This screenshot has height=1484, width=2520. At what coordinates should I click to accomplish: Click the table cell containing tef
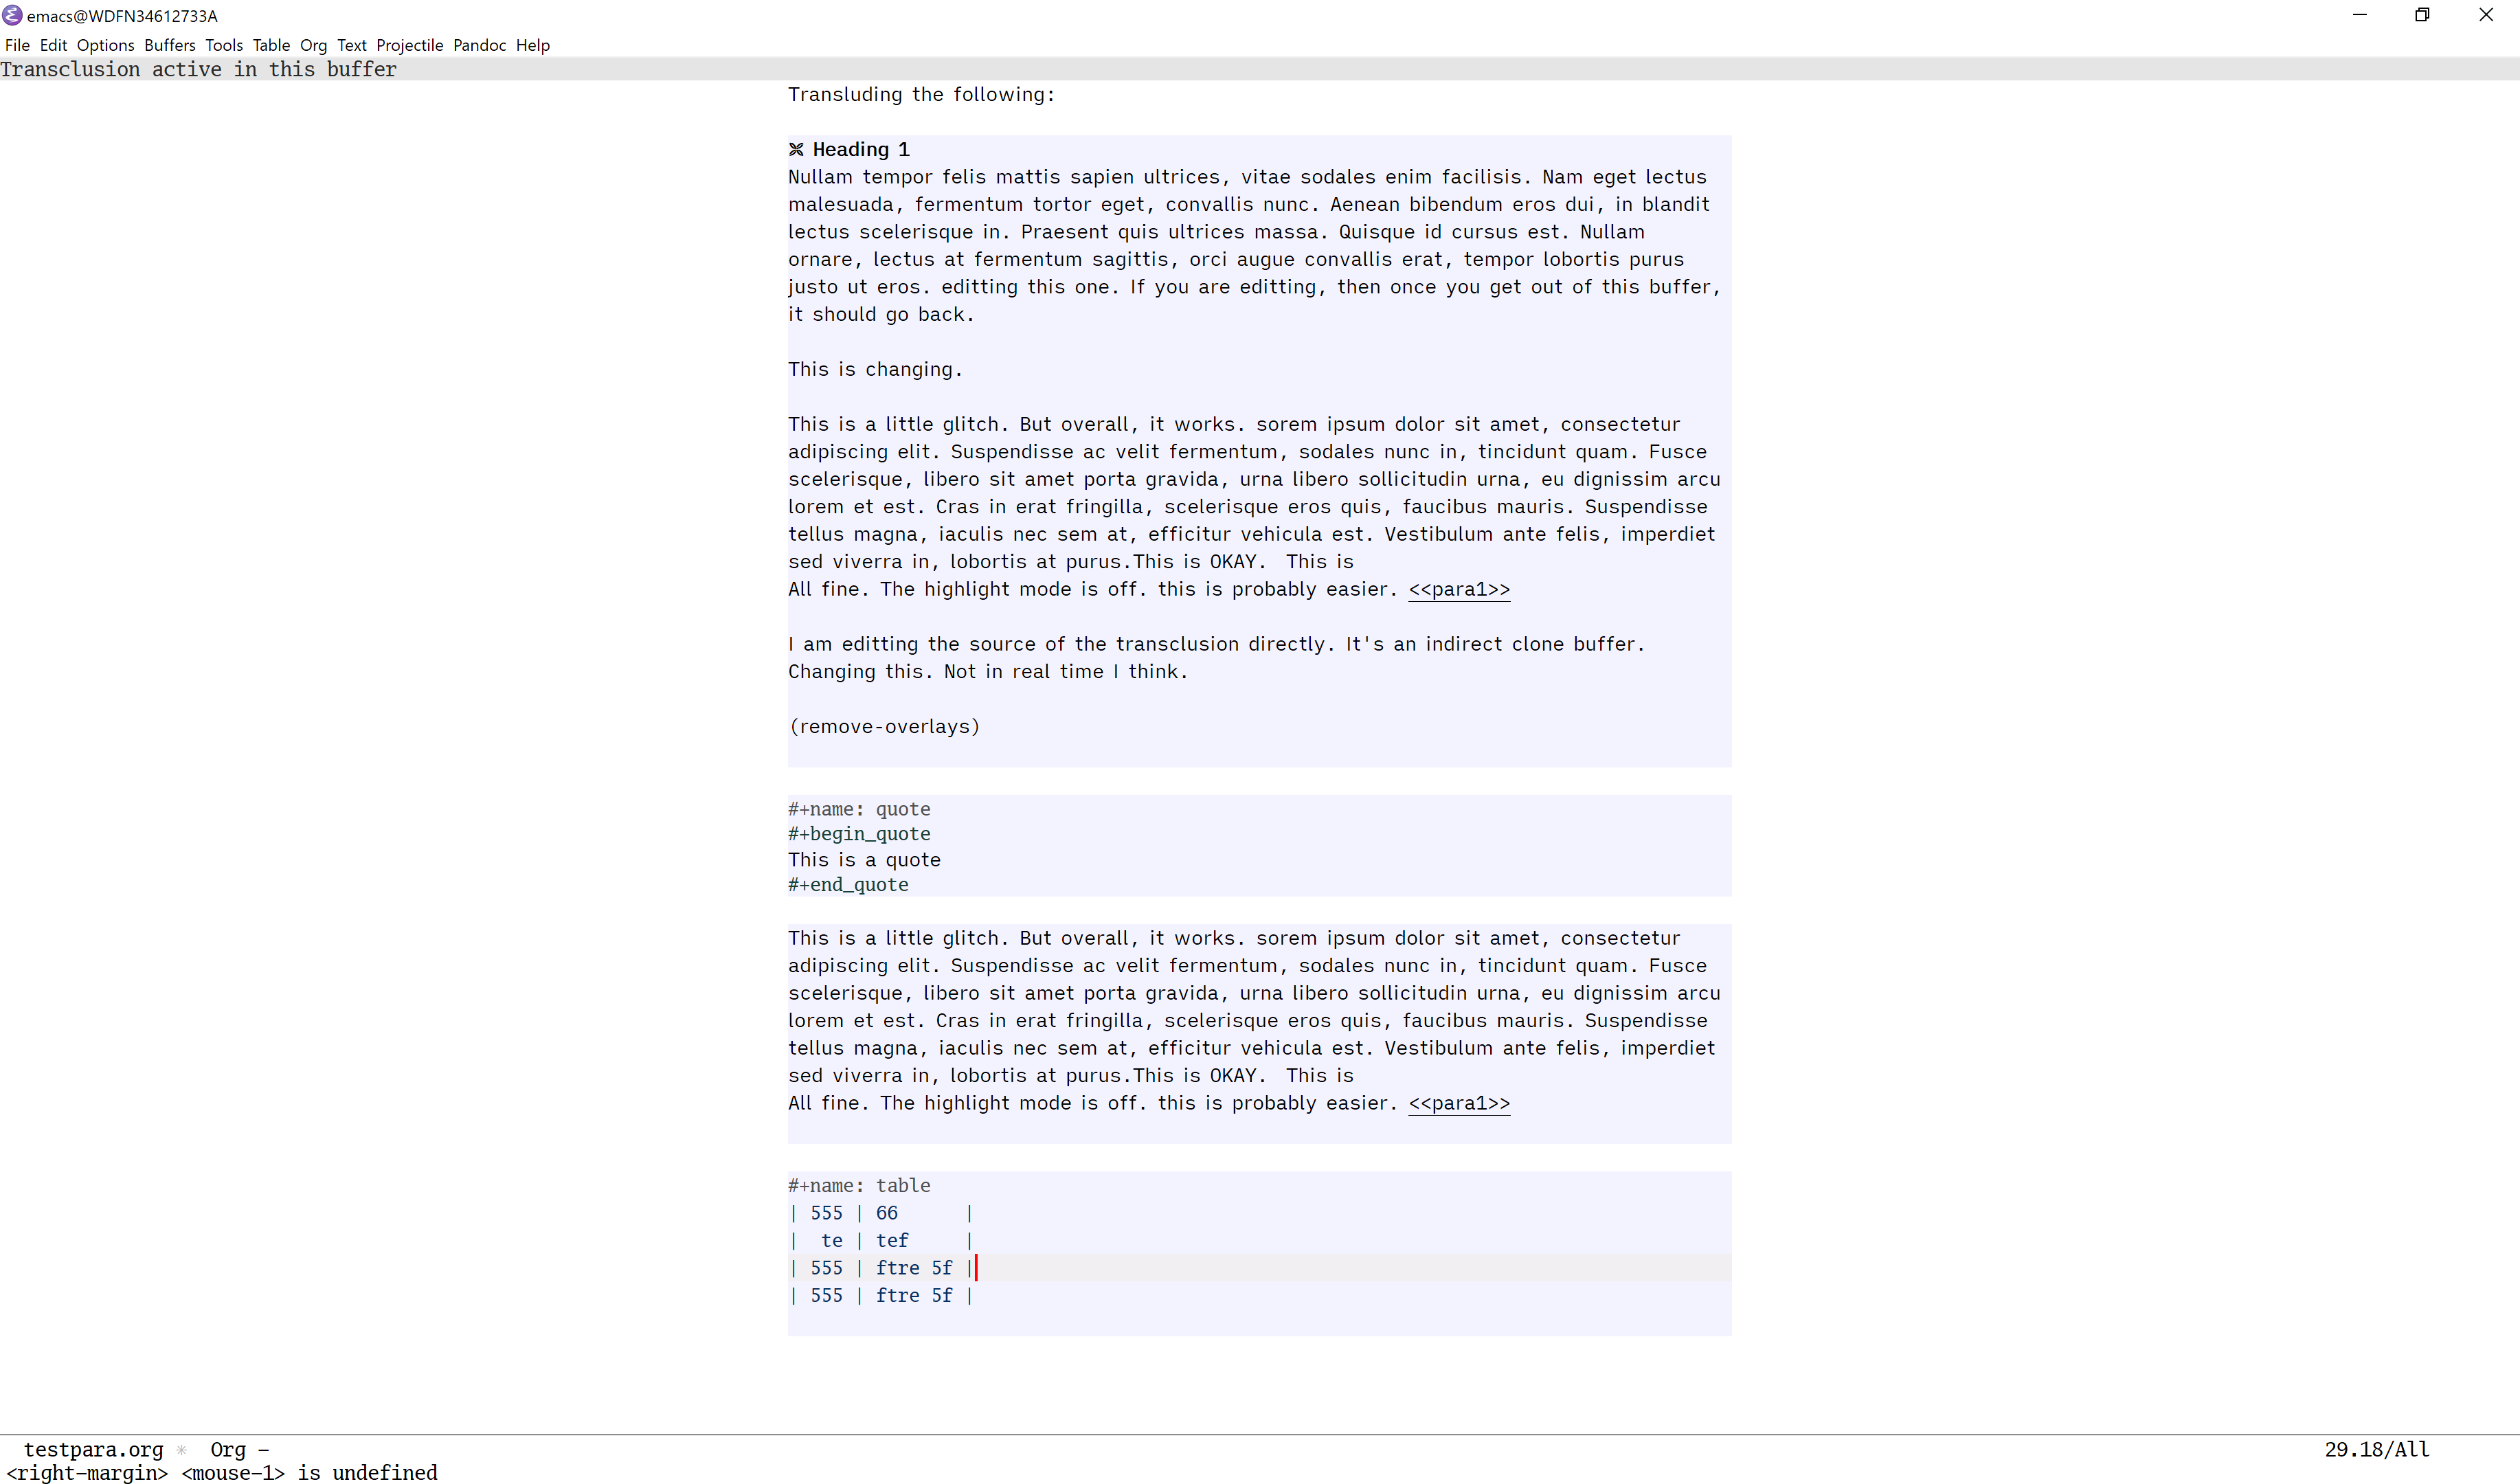[892, 1241]
